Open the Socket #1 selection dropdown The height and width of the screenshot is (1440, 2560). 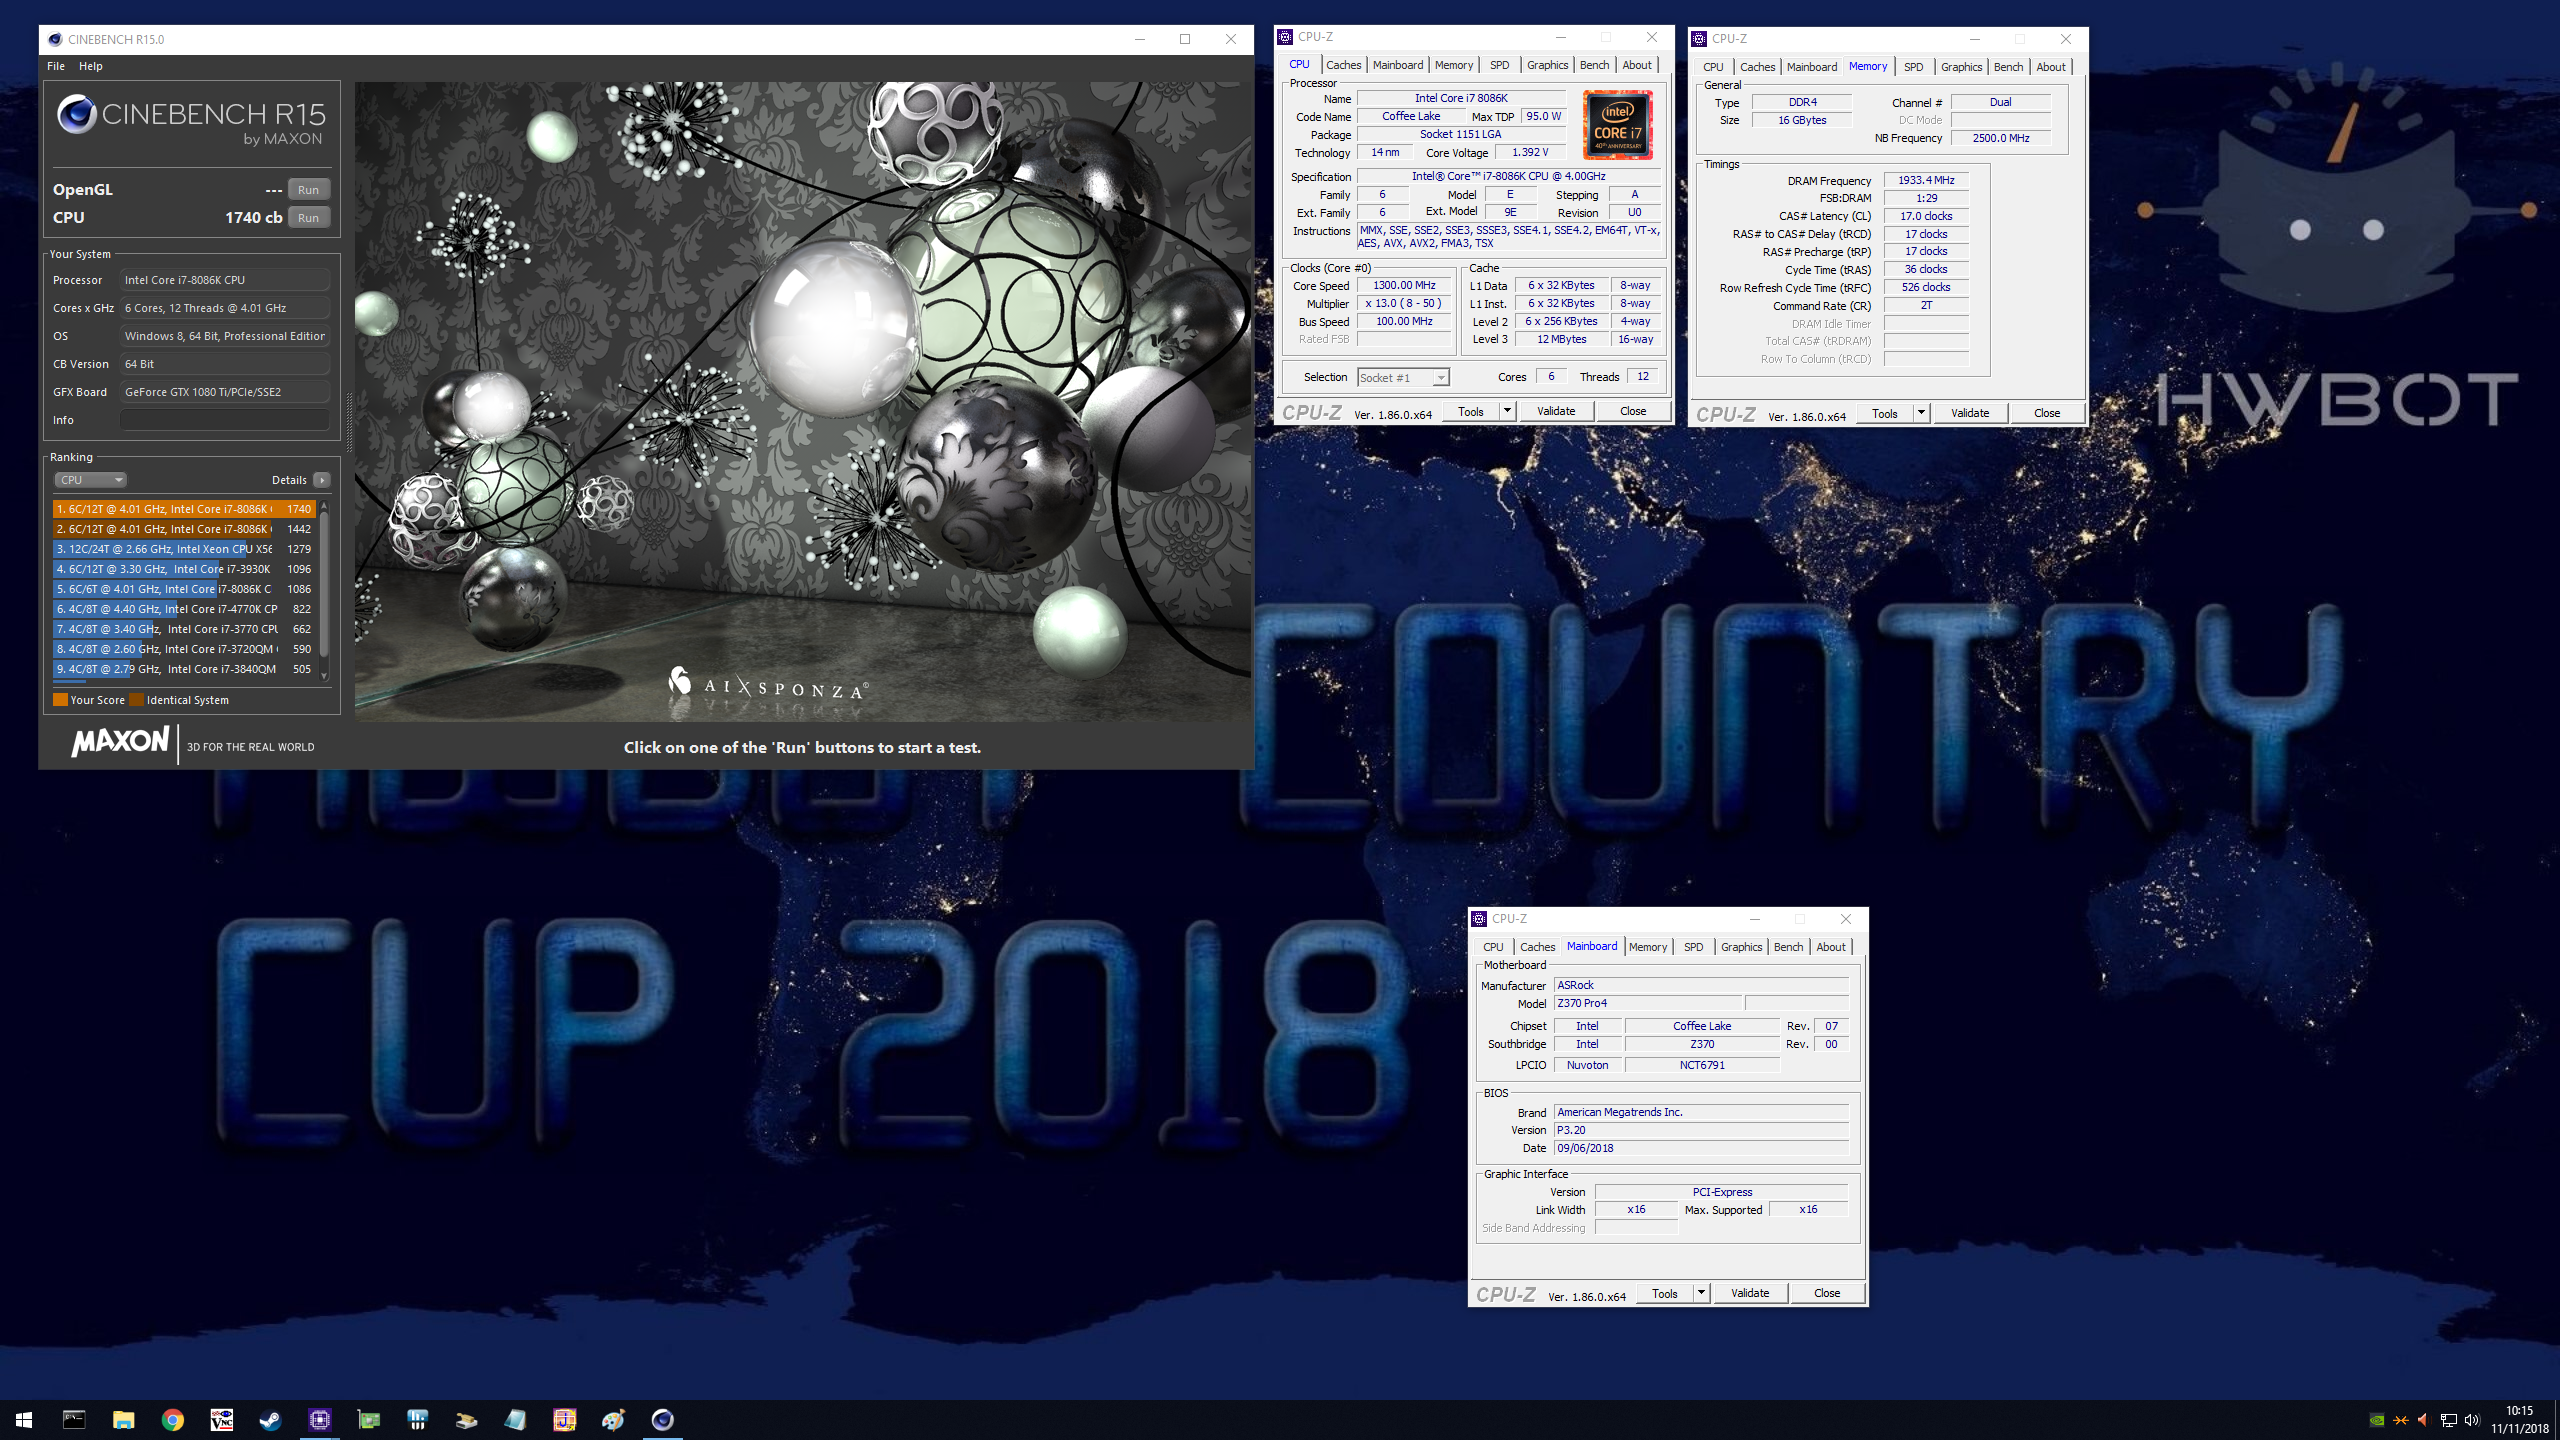(1403, 377)
